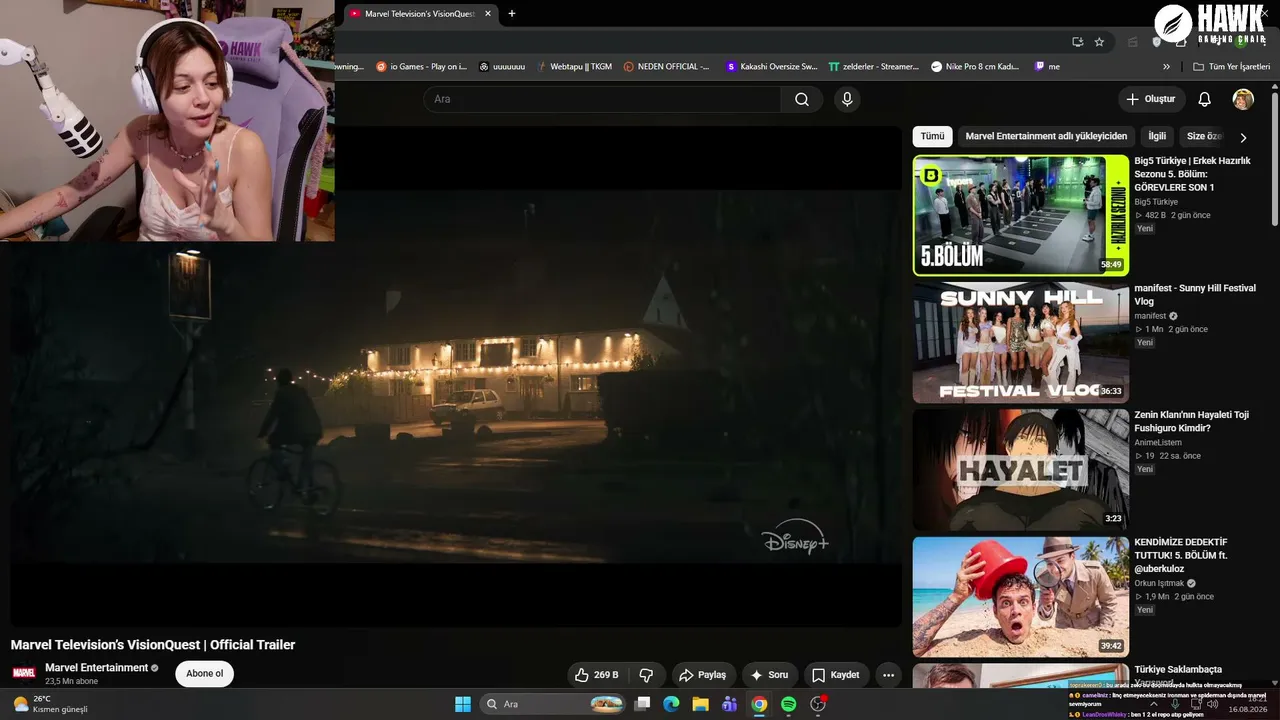The image size is (1280, 720).
Task: Open 'io Games' bookmark
Action: [421, 67]
